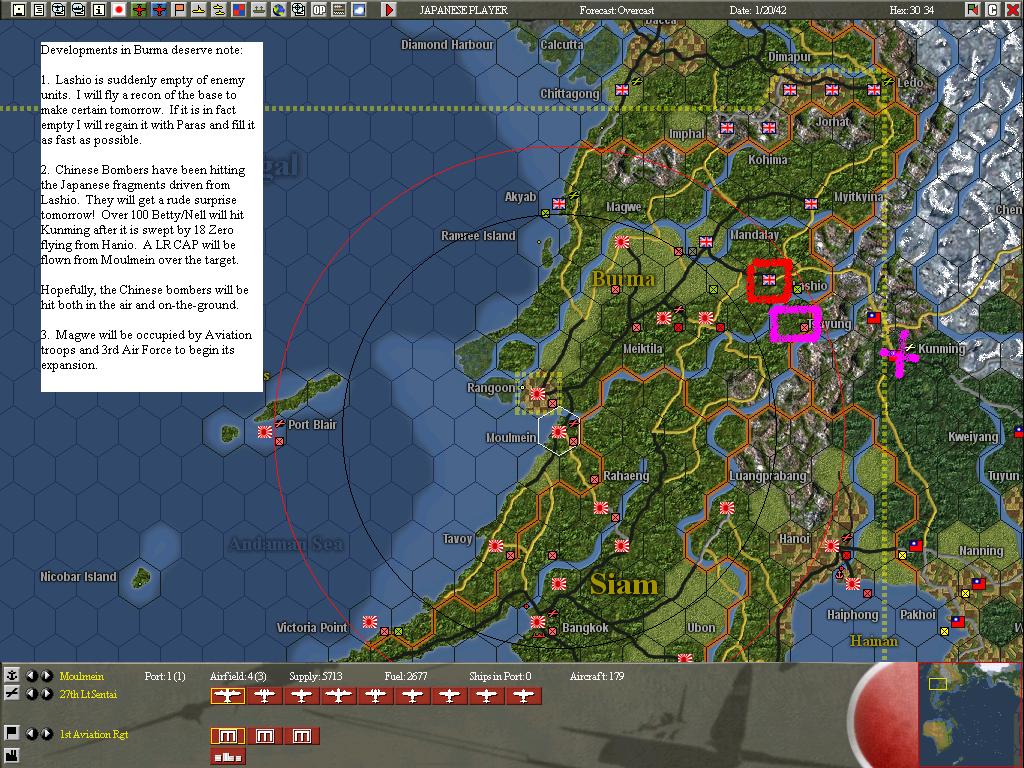Go to next base with Moulmein right arrow
Viewport: 1024px width, 768px height.
coord(46,676)
